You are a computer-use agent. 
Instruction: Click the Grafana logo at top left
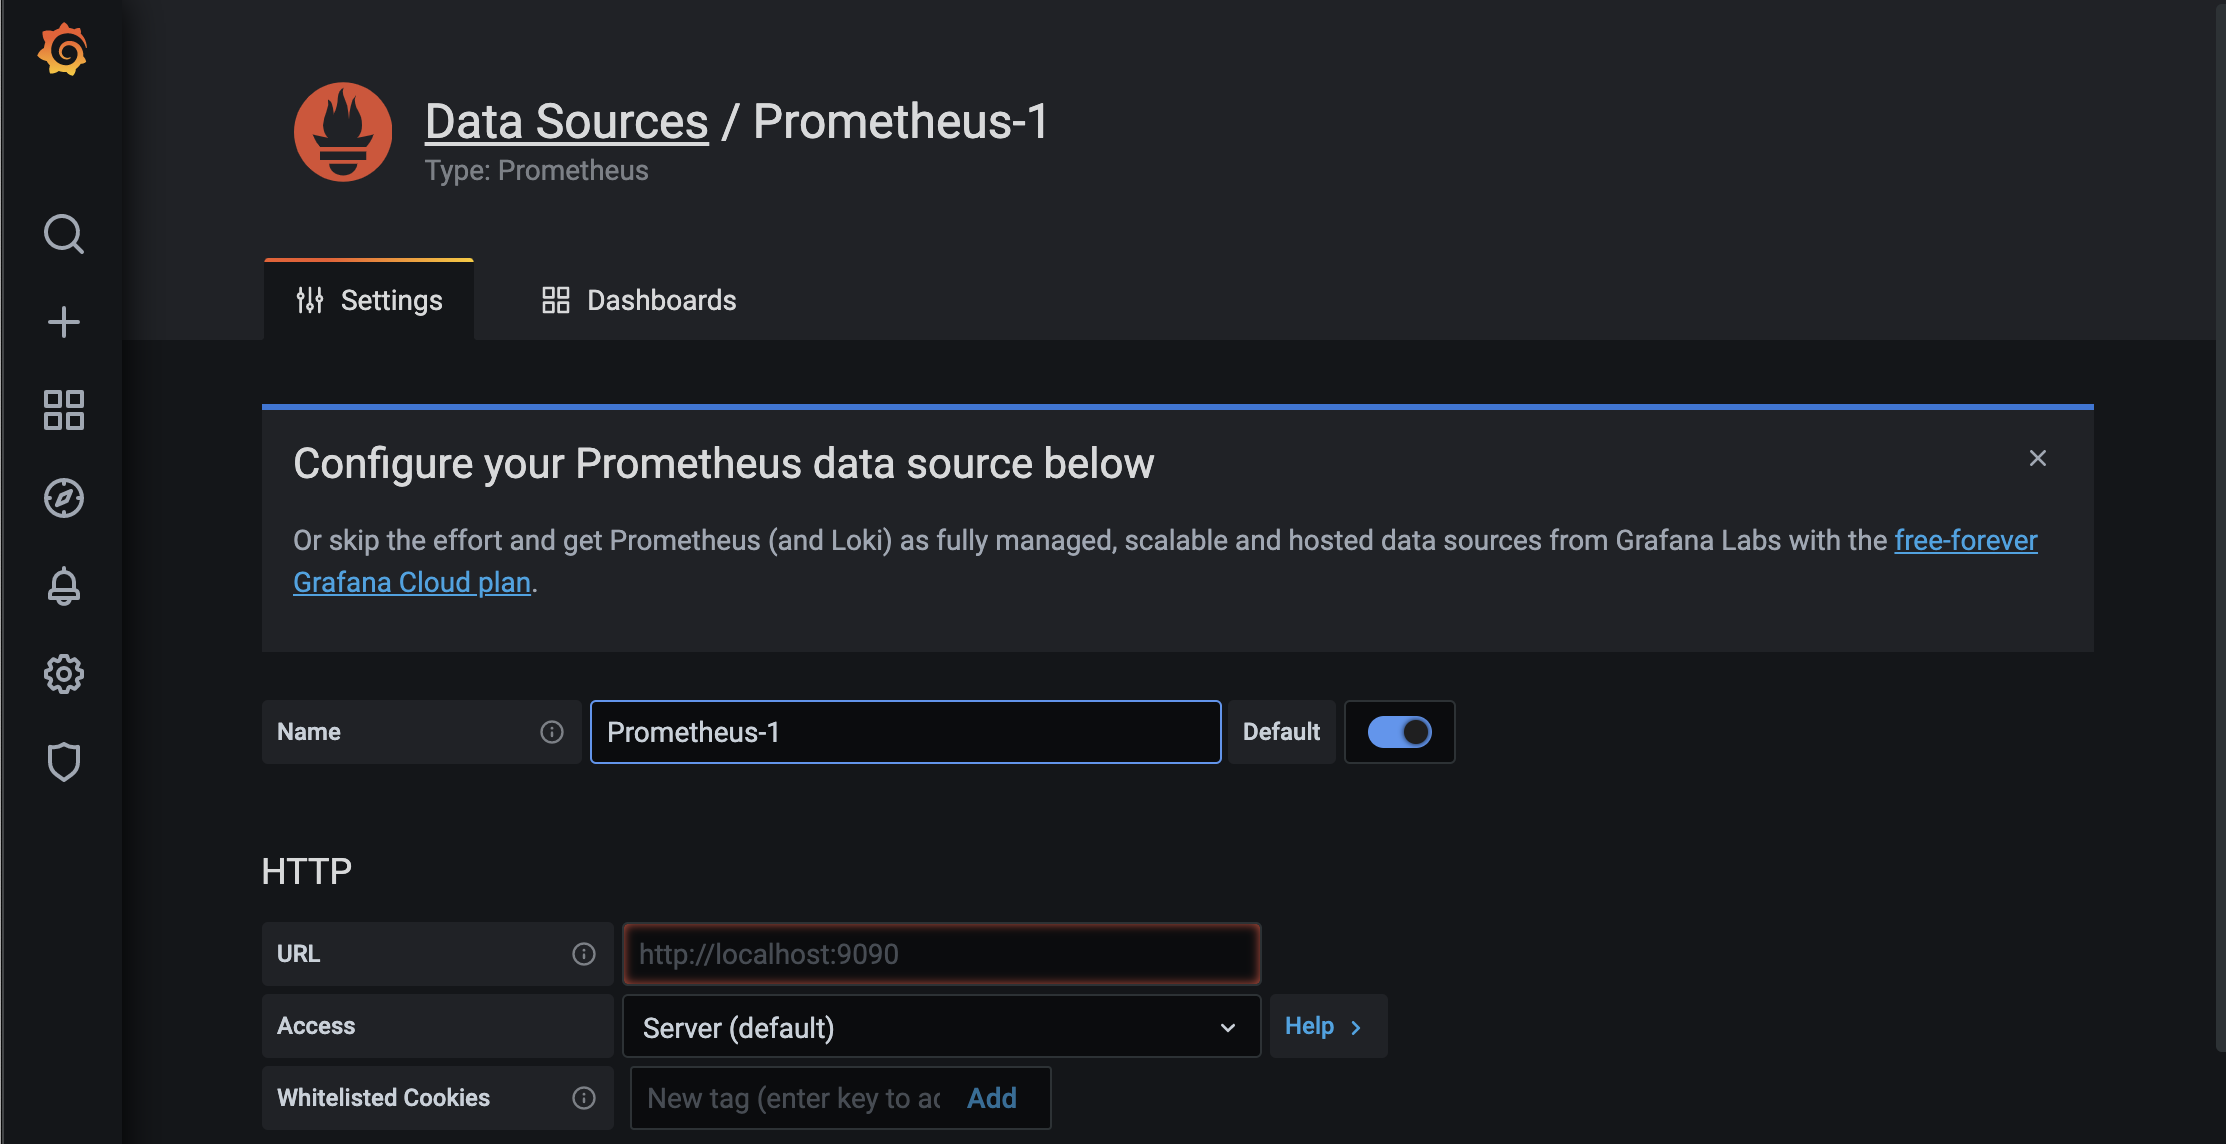[x=64, y=49]
